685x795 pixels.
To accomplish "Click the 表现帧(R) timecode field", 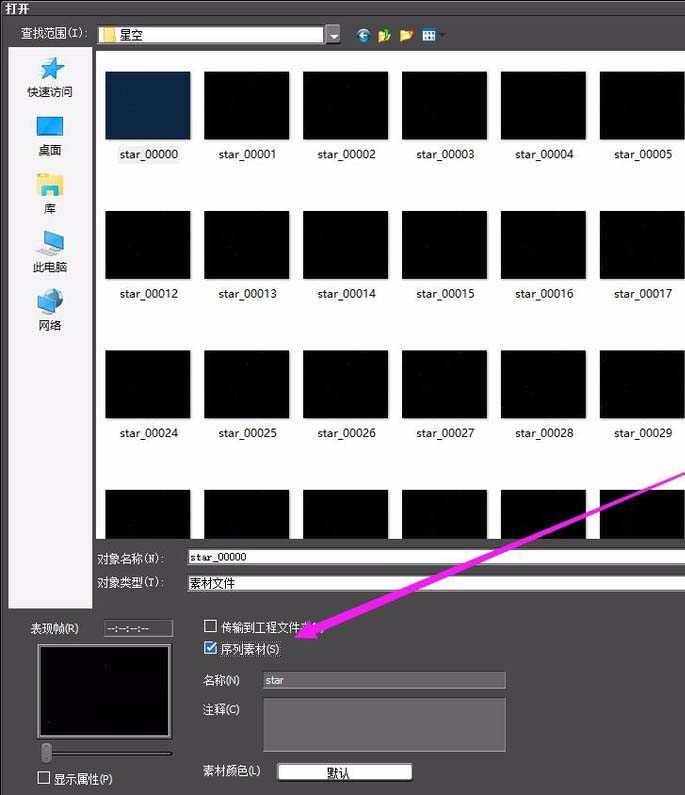I will [138, 628].
